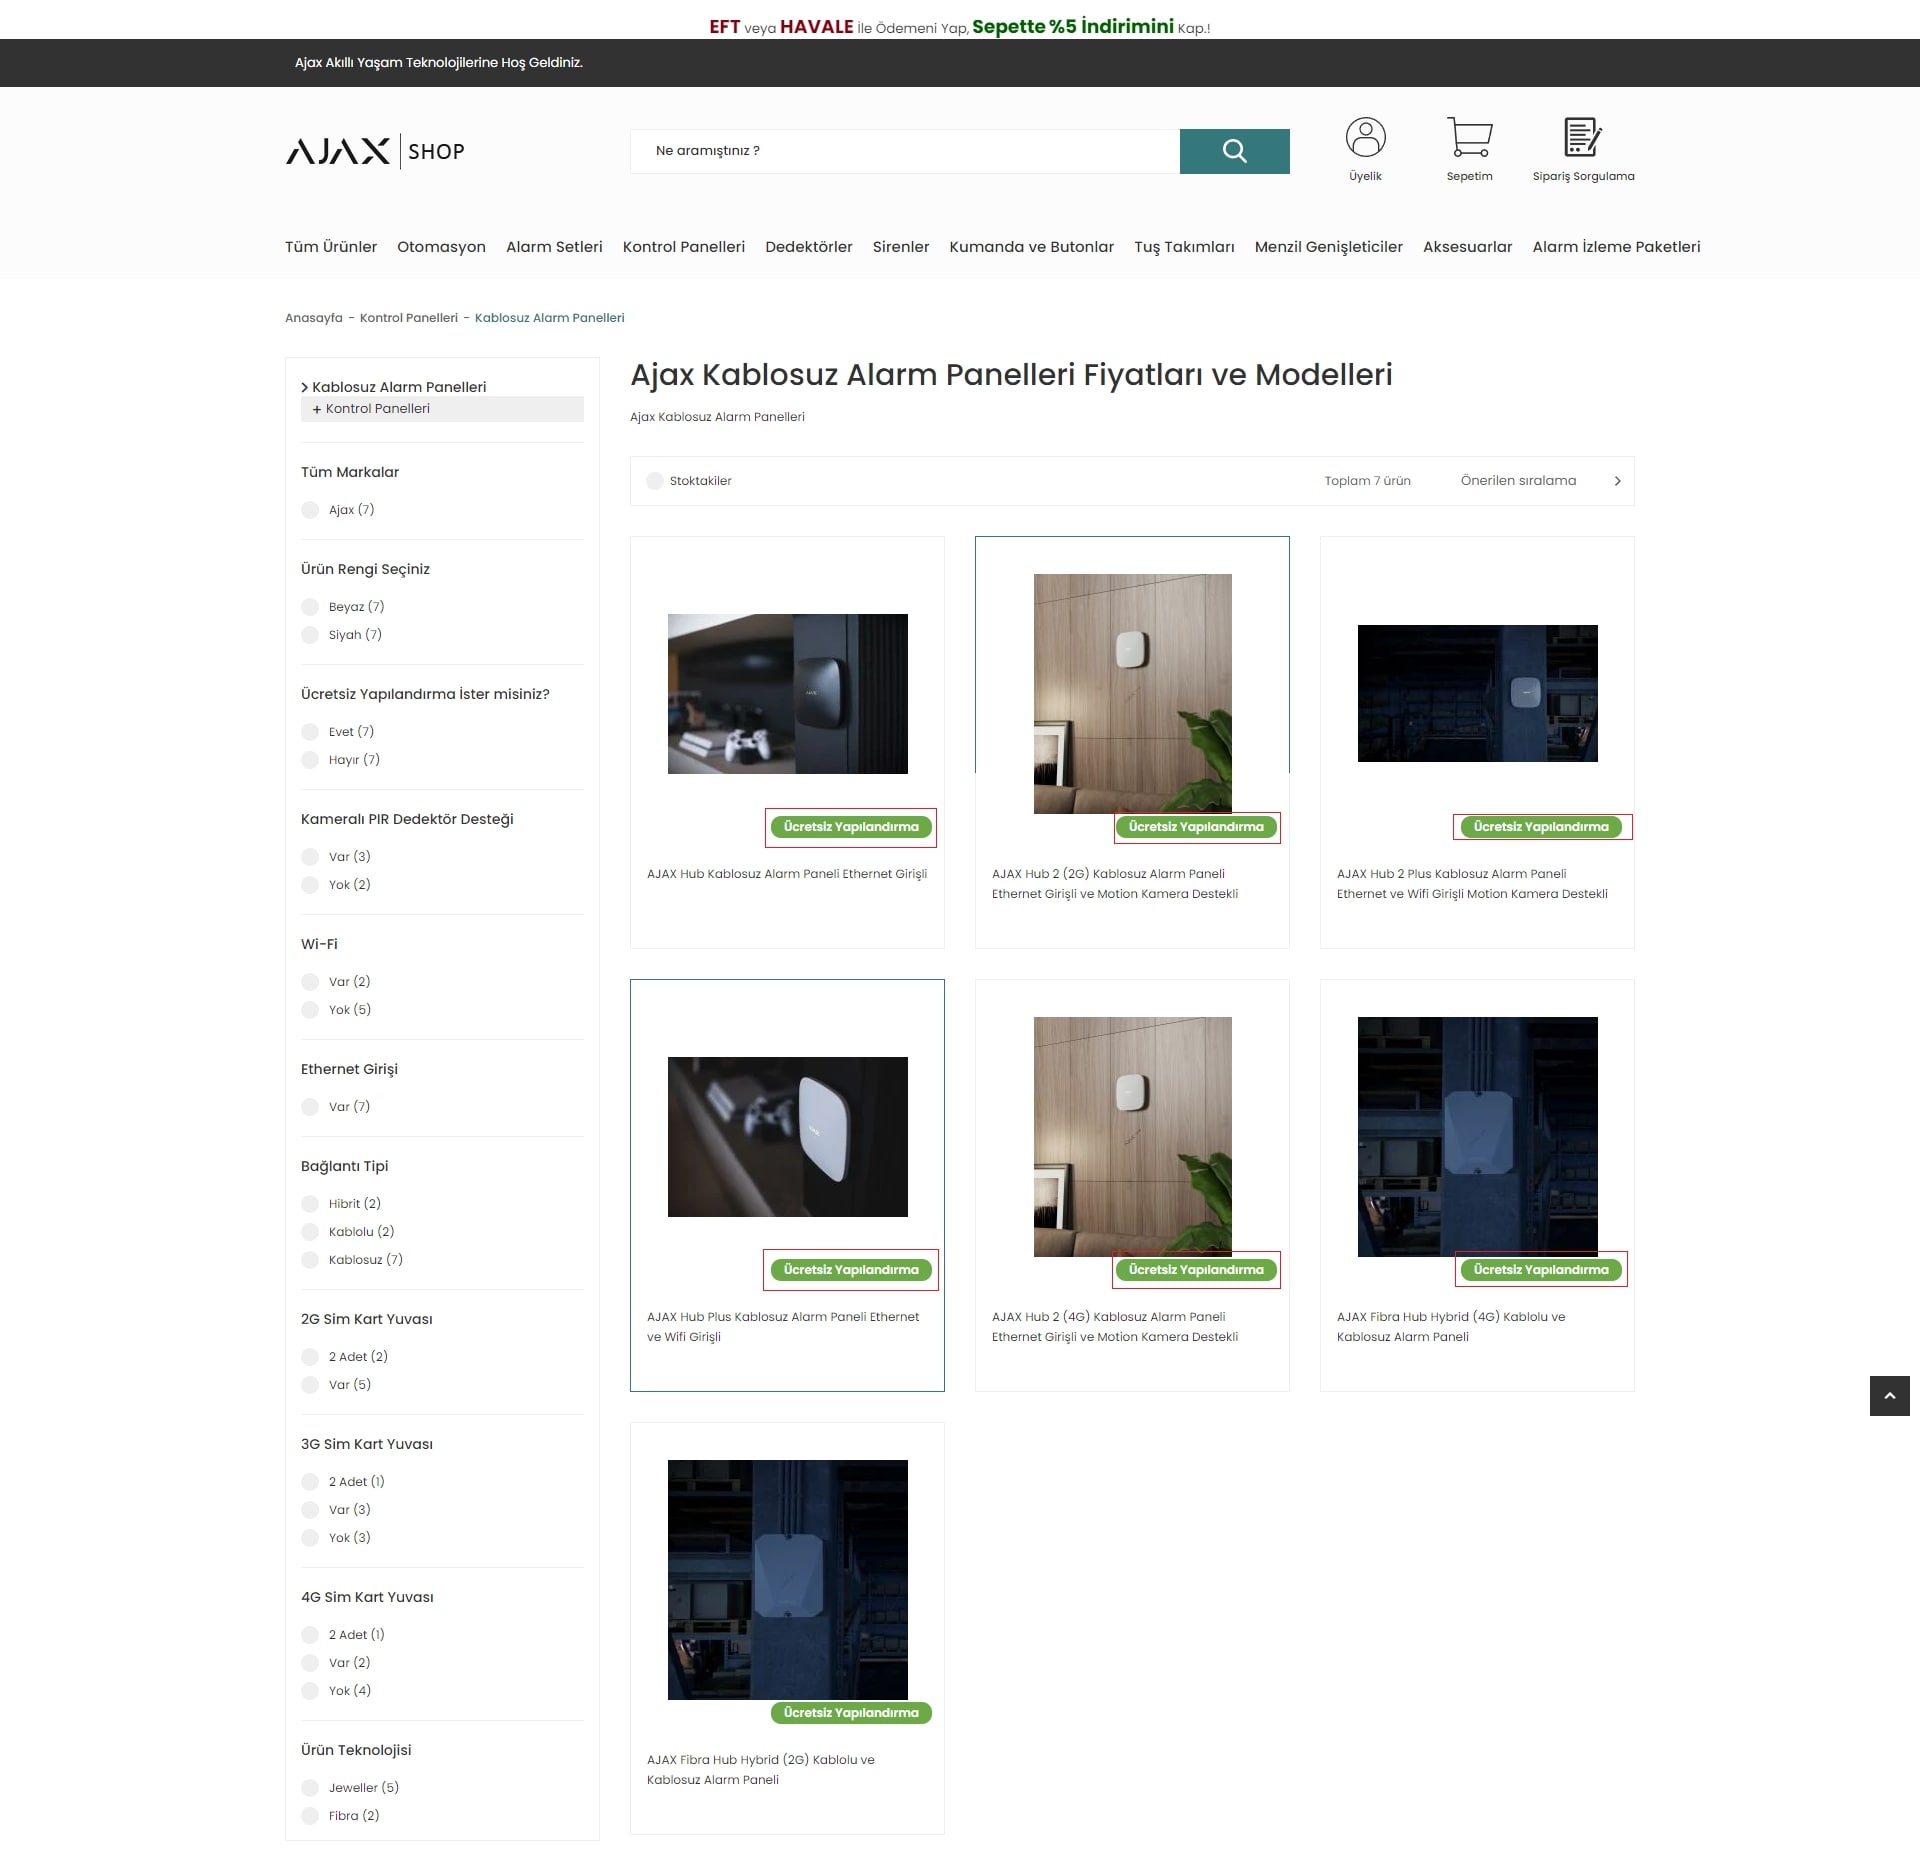Open the Kumanda ve Butonlar menu

point(1031,247)
